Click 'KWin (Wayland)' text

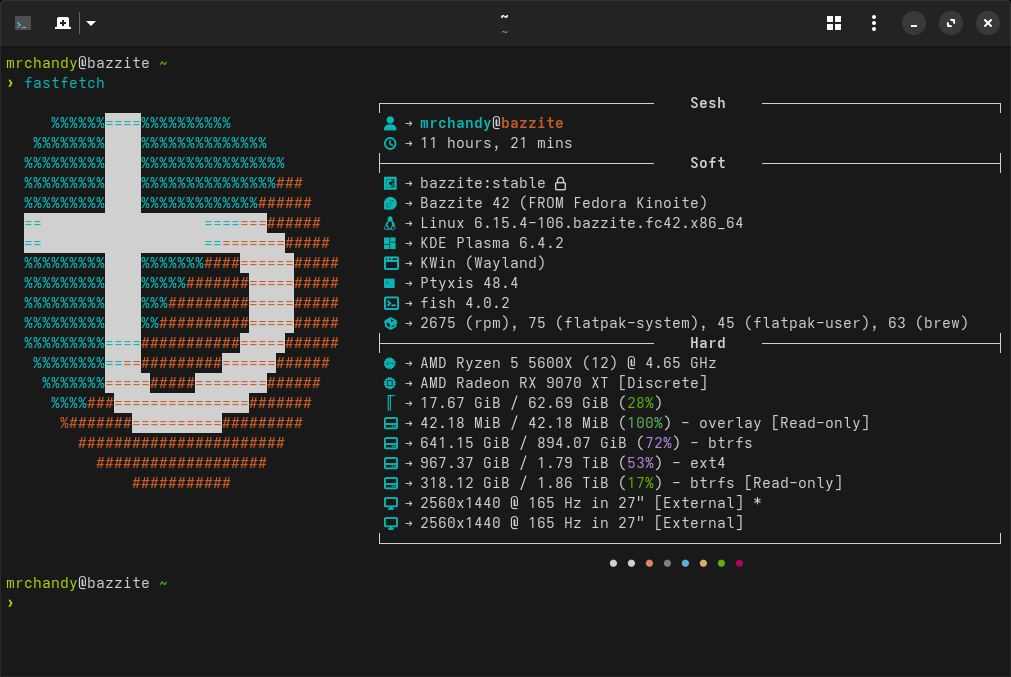tap(482, 263)
